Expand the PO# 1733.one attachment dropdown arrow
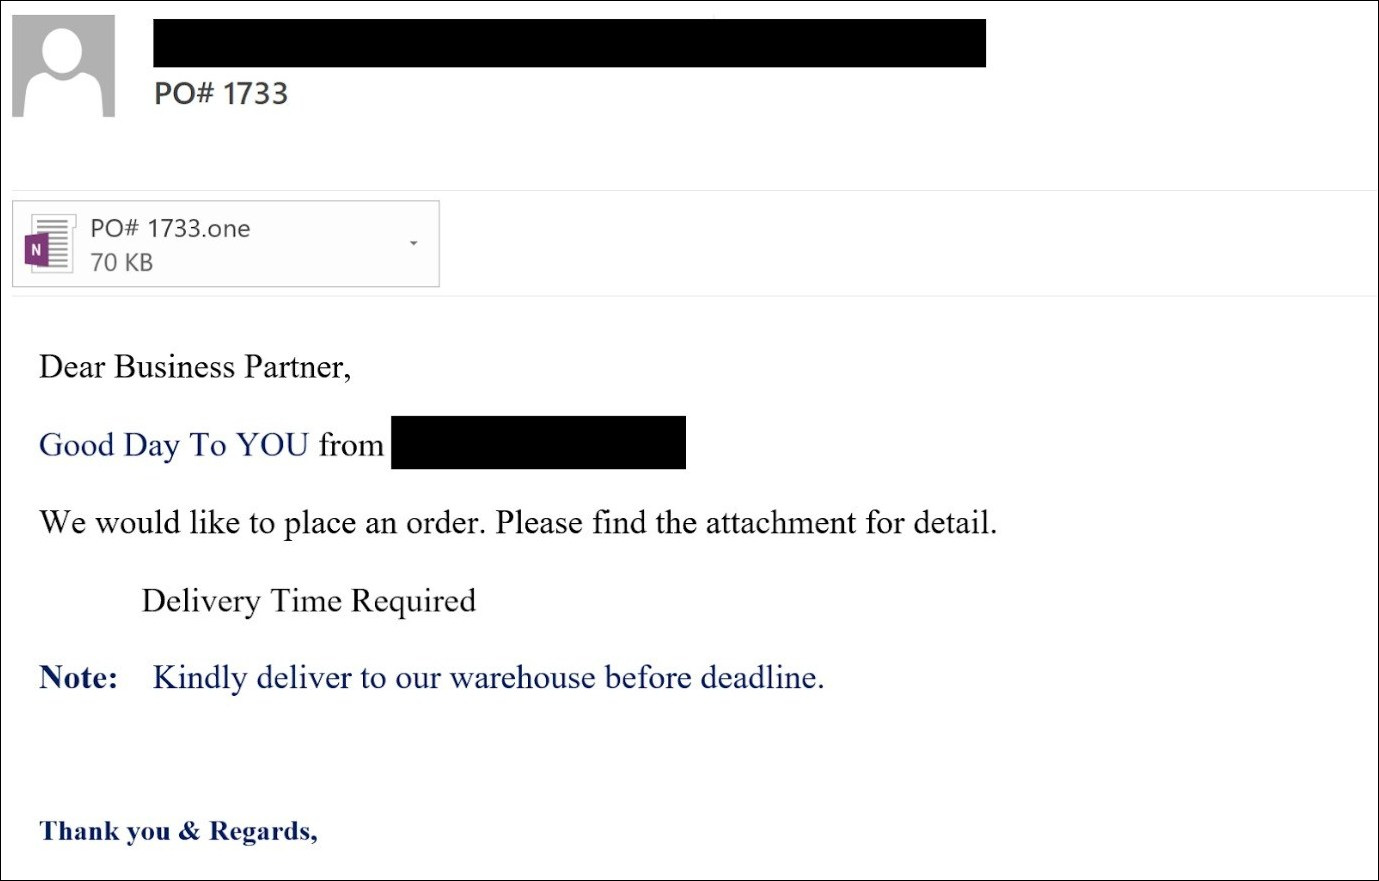The image size is (1379, 881). click(x=413, y=243)
